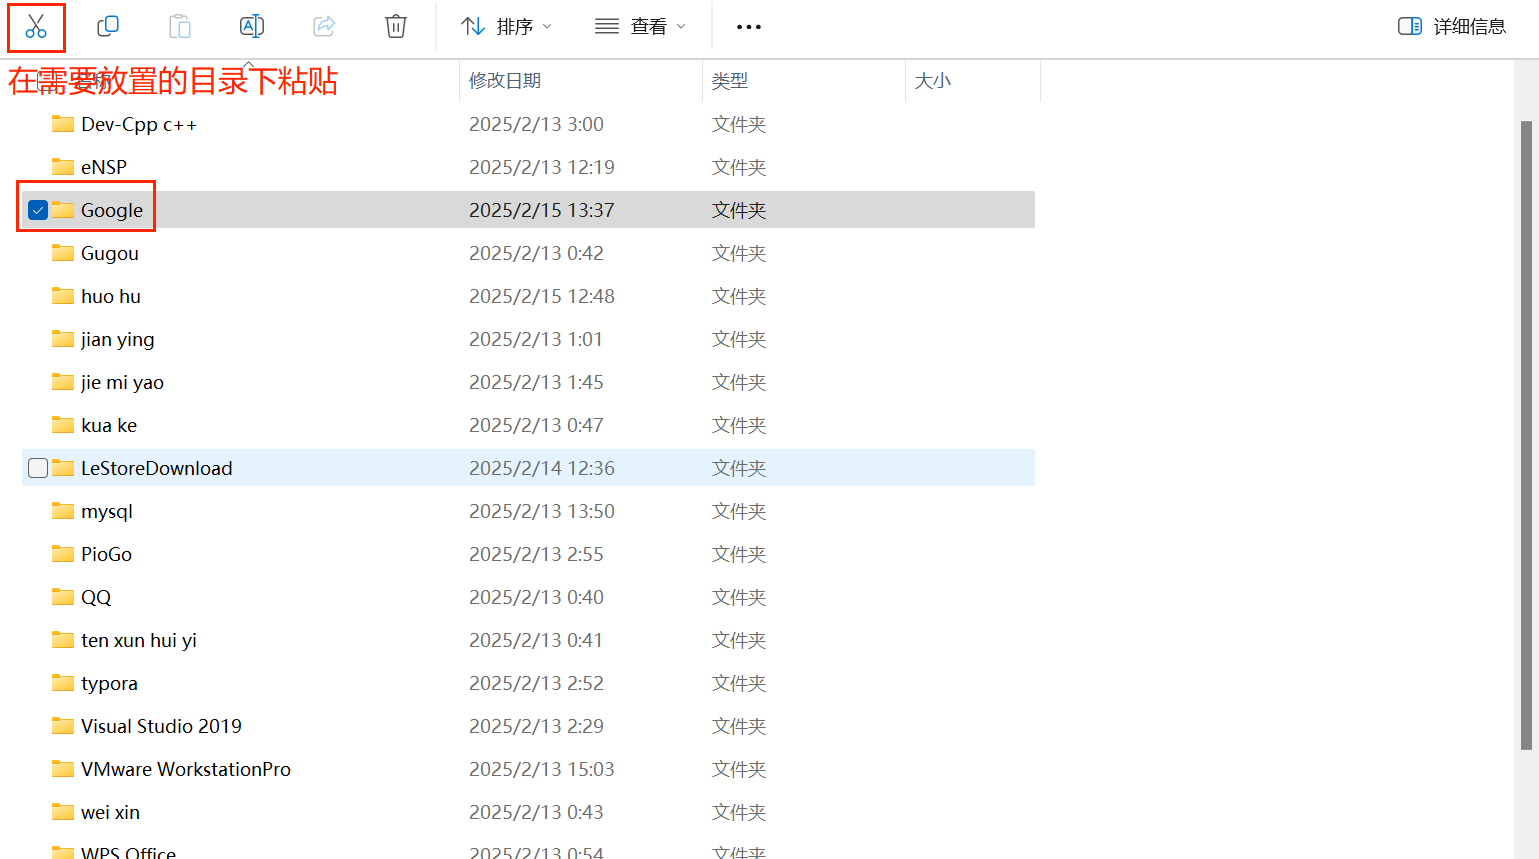The image size is (1539, 859).
Task: Uncheck the Google folder checkbox
Action: point(38,210)
